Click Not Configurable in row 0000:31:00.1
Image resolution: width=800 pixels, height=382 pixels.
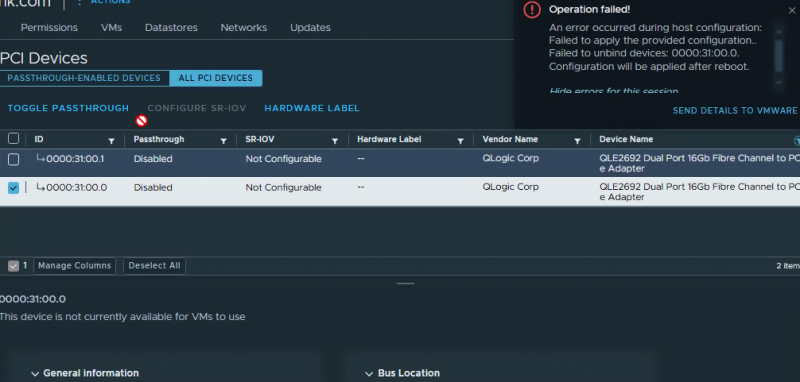point(283,159)
